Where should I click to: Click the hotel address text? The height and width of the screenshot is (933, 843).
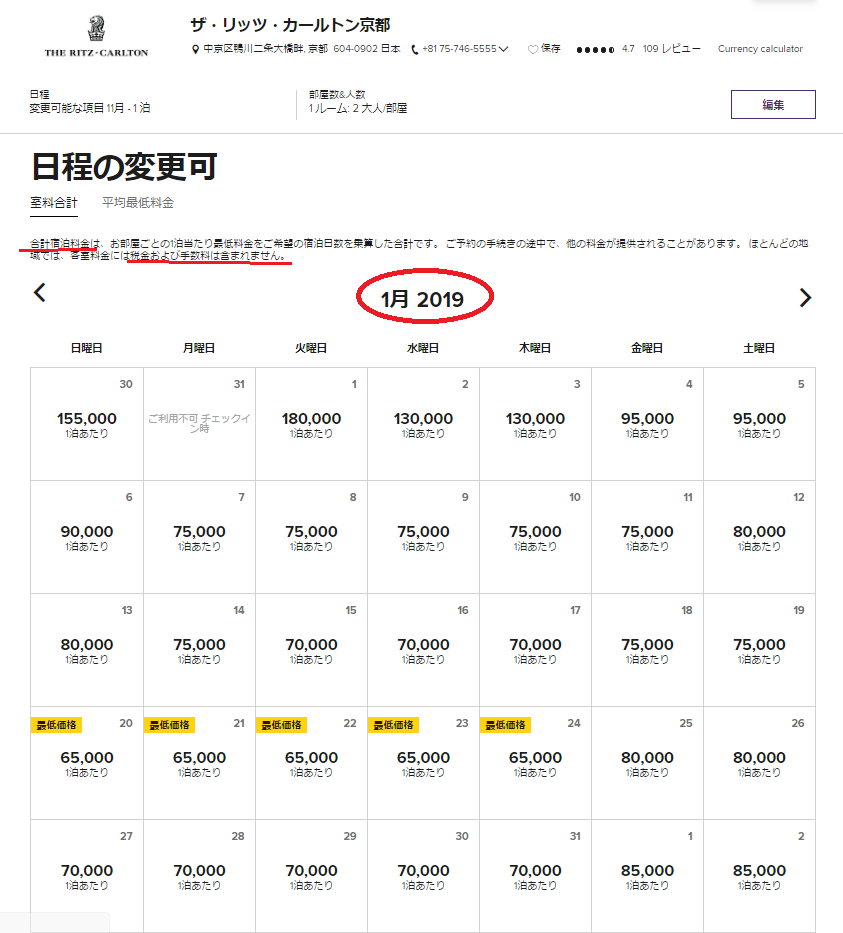point(302,49)
